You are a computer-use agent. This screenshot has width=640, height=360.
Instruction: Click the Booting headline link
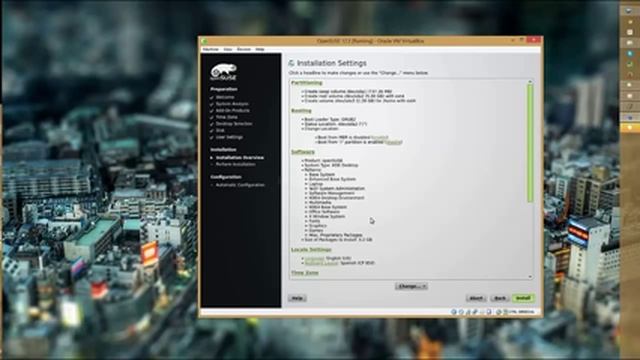[301, 111]
